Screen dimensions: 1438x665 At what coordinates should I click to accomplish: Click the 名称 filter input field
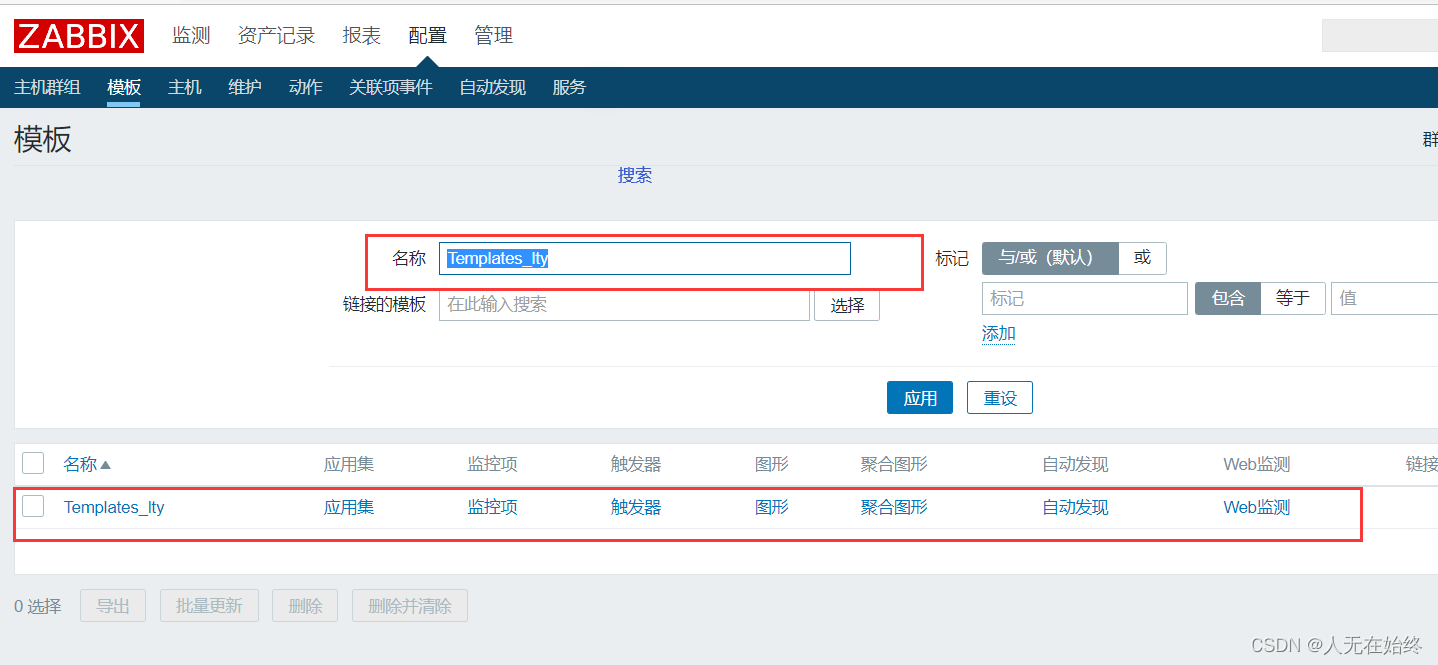coord(645,258)
